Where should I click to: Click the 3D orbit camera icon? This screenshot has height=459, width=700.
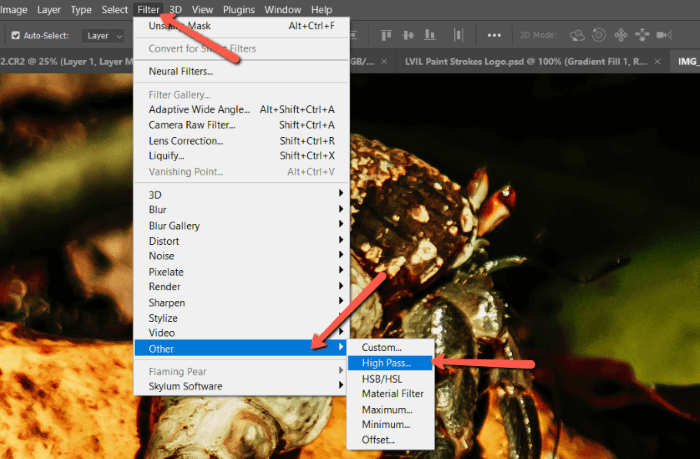pyautogui.click(x=579, y=35)
